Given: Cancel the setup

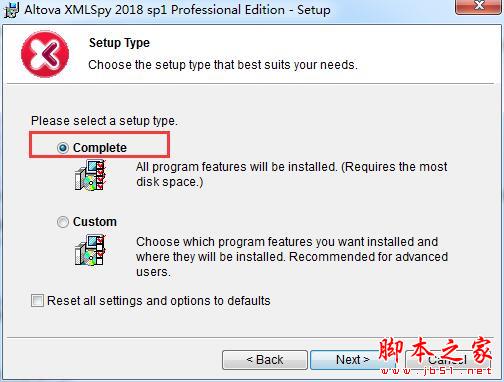Looking at the screenshot, I should click(447, 360).
